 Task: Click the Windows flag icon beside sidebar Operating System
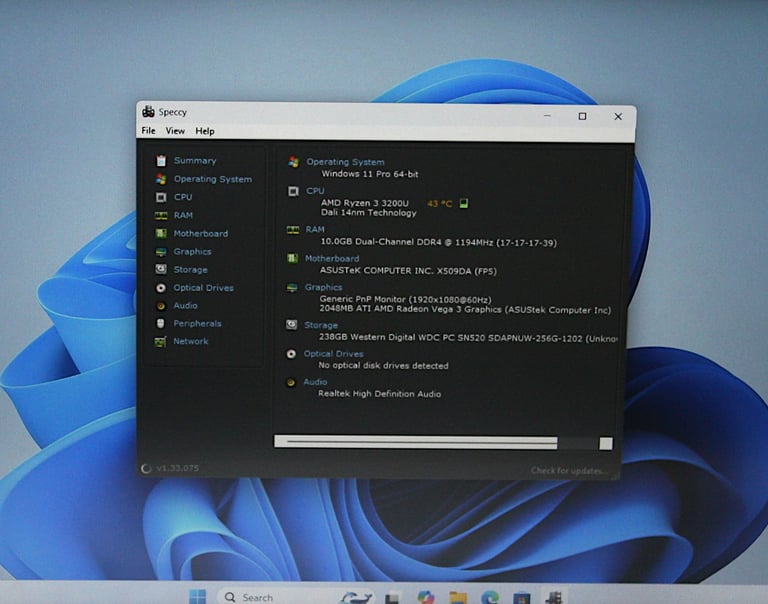point(161,179)
